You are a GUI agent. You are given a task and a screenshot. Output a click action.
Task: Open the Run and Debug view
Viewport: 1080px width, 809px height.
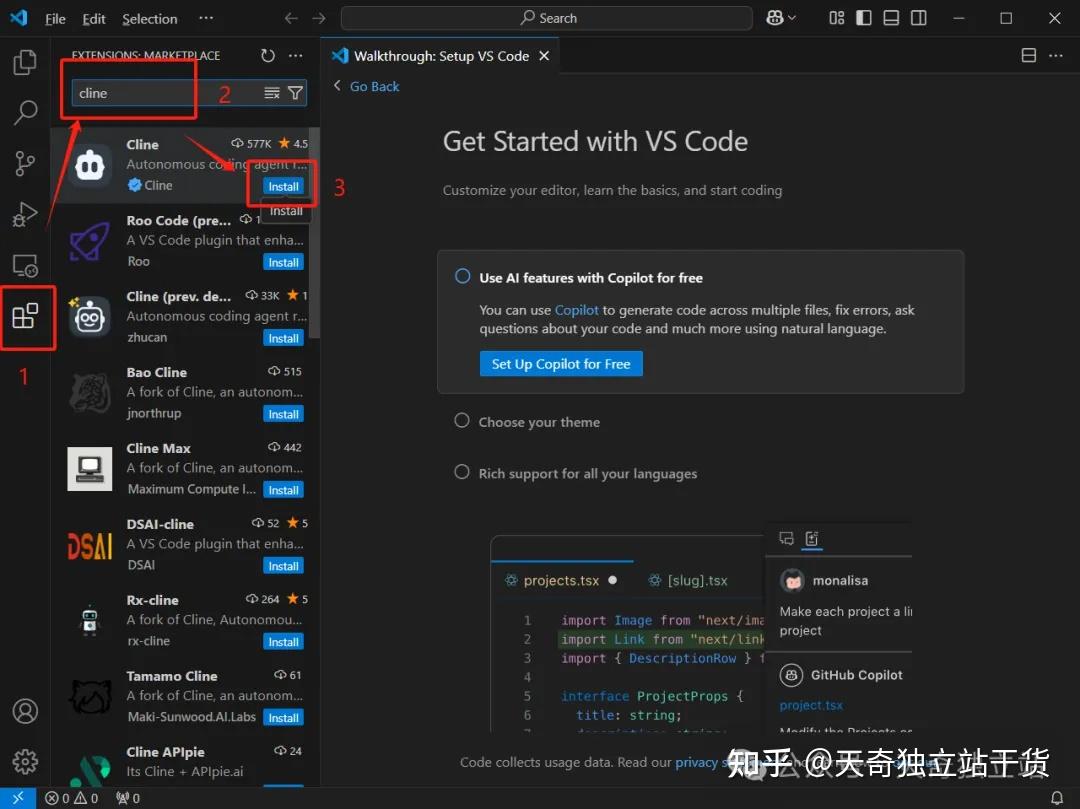pos(25,213)
